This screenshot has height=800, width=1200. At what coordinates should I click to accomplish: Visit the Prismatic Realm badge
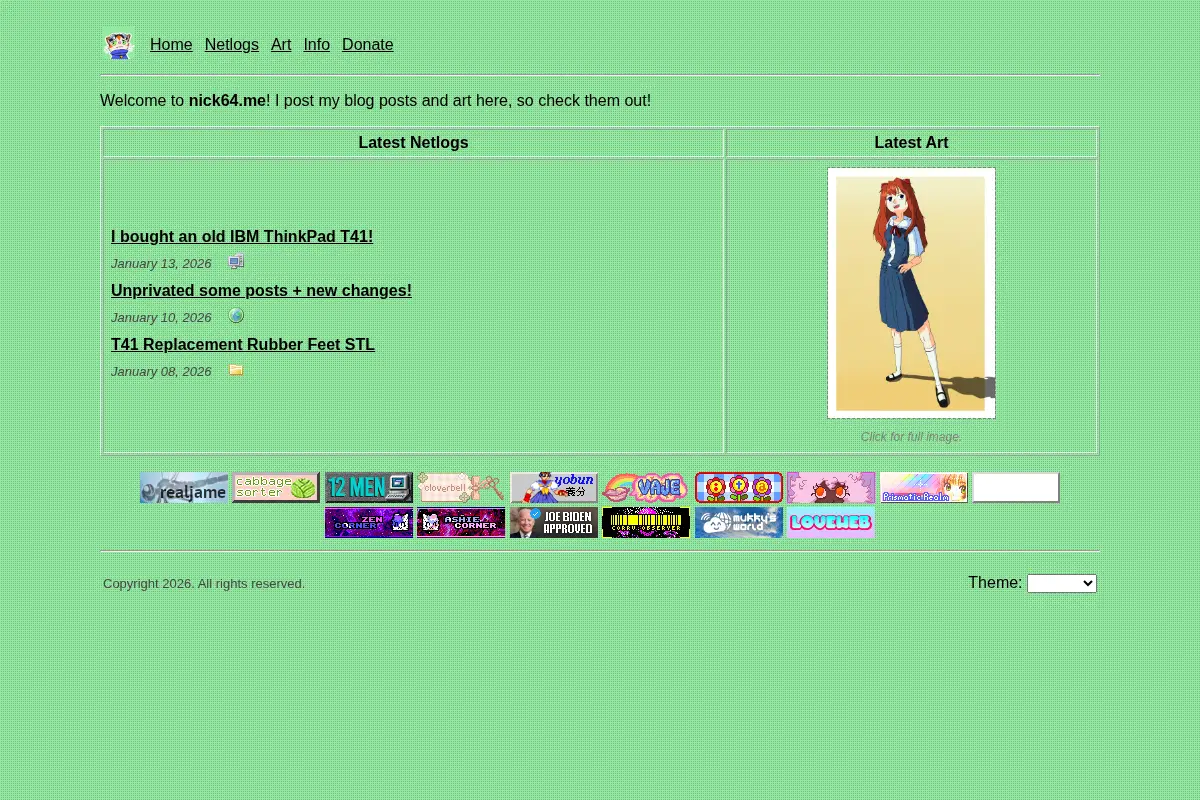pyautogui.click(x=924, y=488)
